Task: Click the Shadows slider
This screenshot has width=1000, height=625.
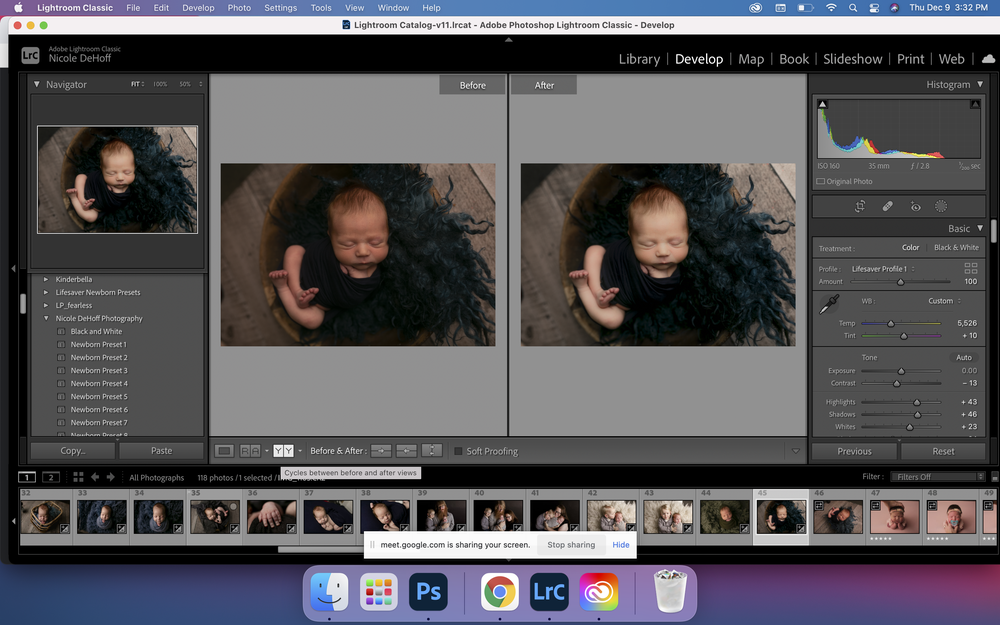Action: point(901,415)
